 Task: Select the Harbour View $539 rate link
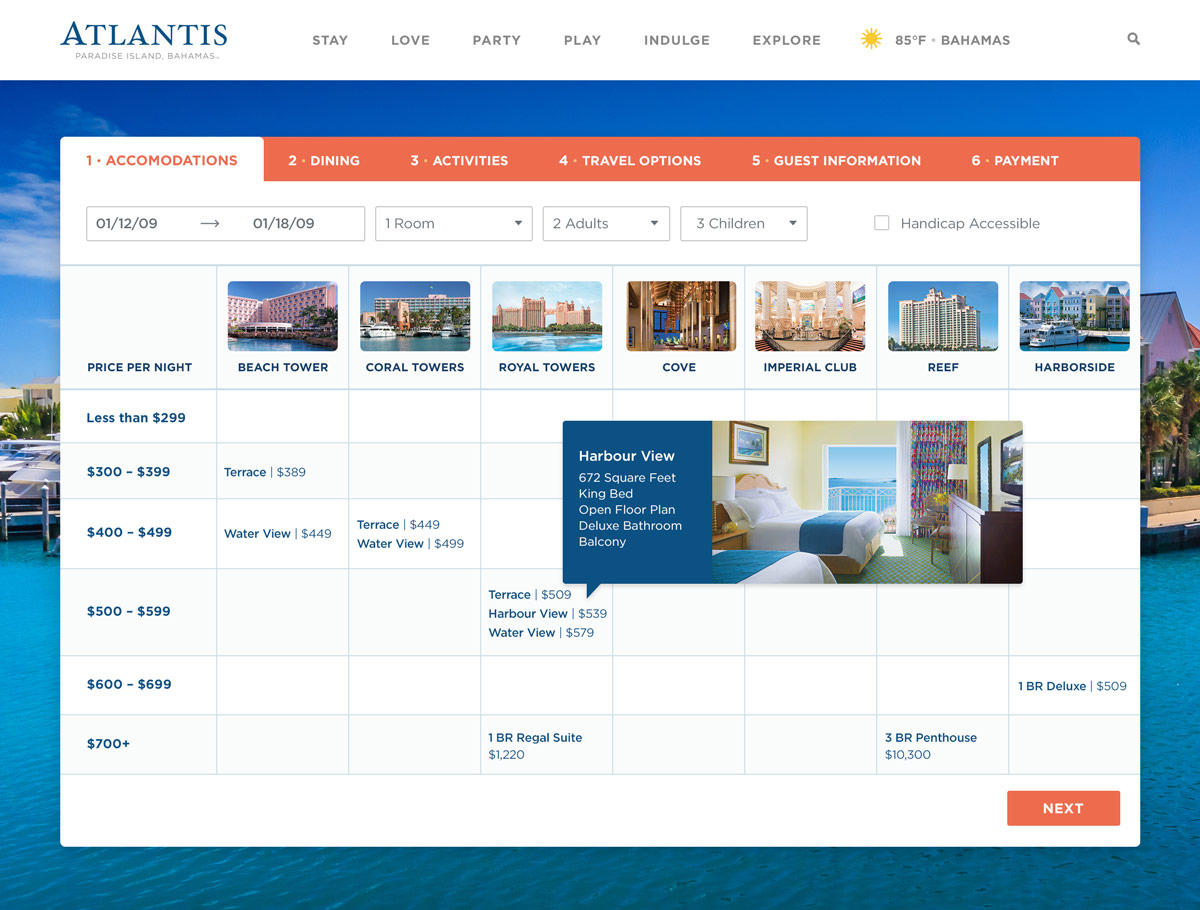click(547, 613)
